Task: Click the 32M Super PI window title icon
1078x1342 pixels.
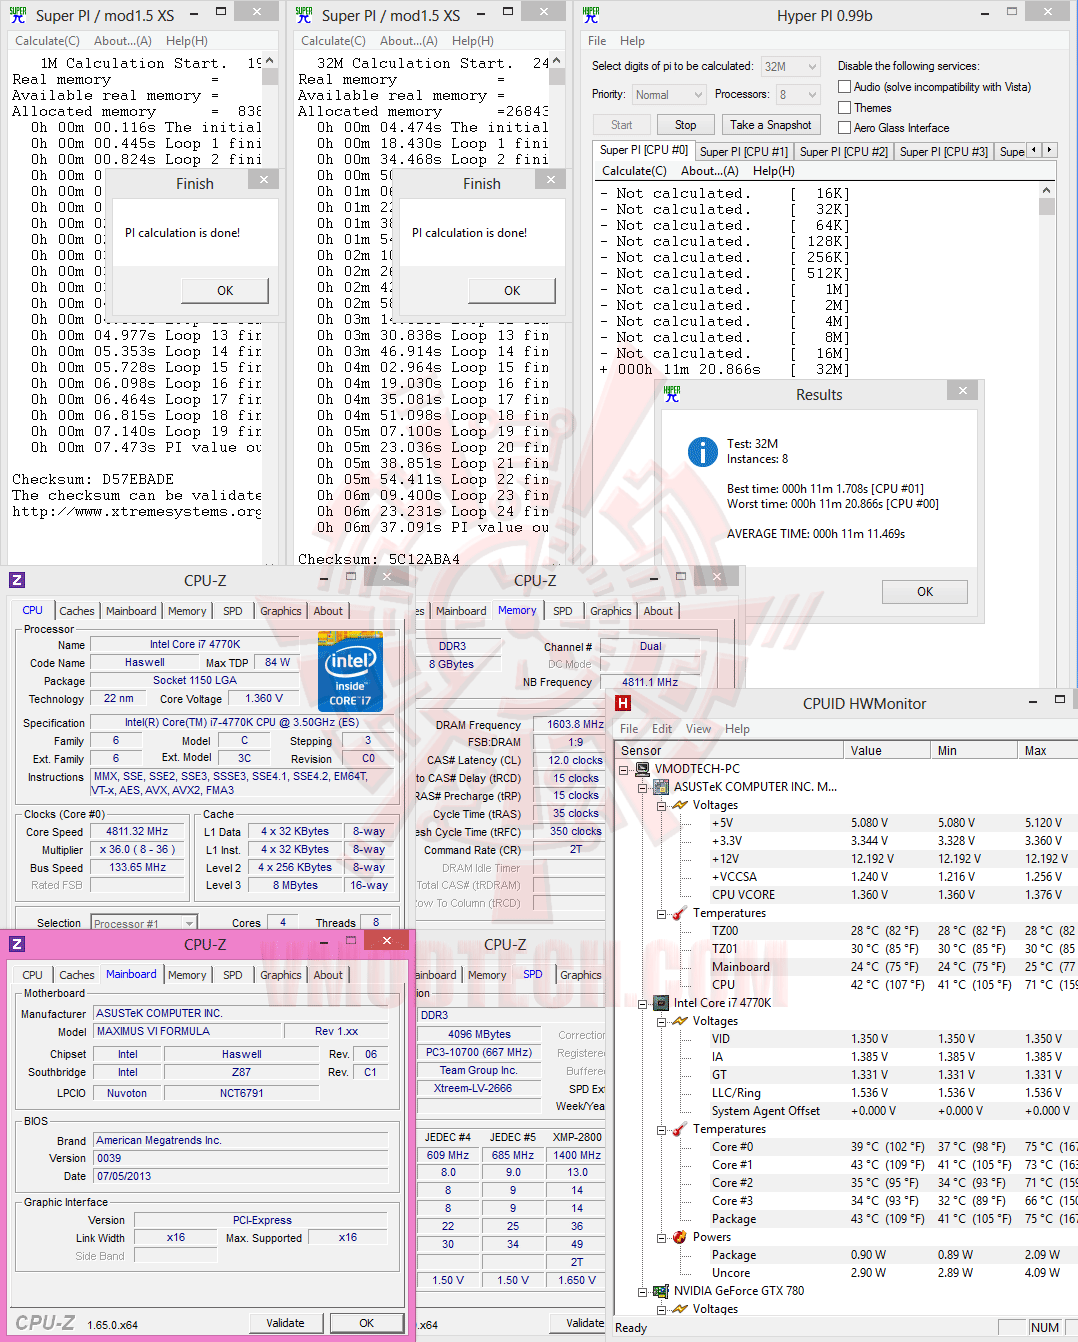Action: (x=304, y=15)
